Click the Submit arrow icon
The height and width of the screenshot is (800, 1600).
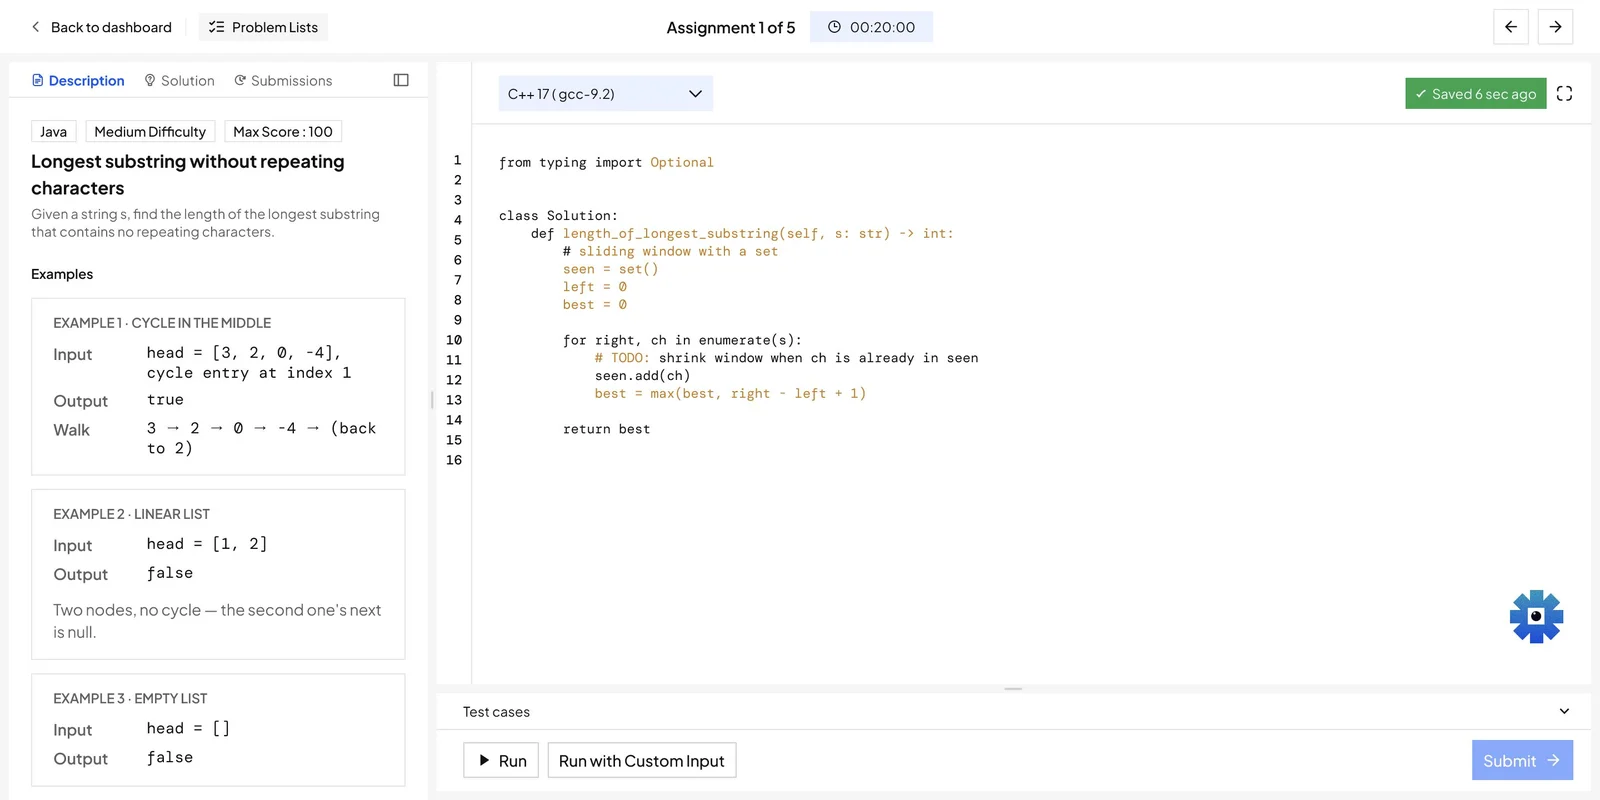(1553, 760)
